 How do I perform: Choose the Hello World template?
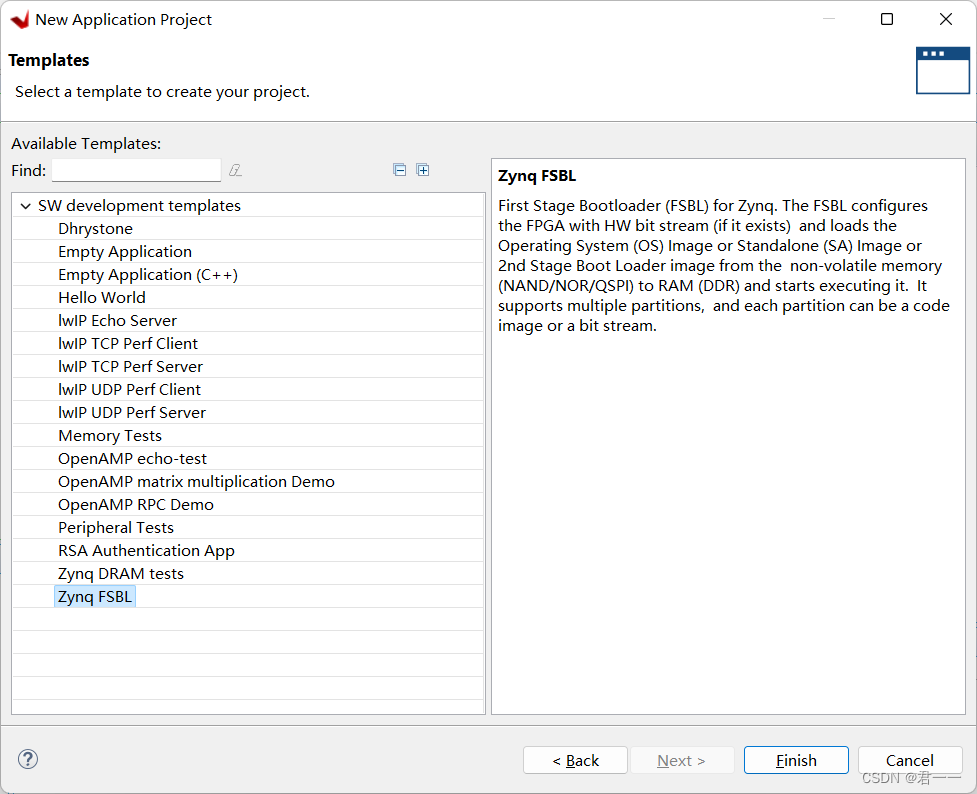click(102, 298)
